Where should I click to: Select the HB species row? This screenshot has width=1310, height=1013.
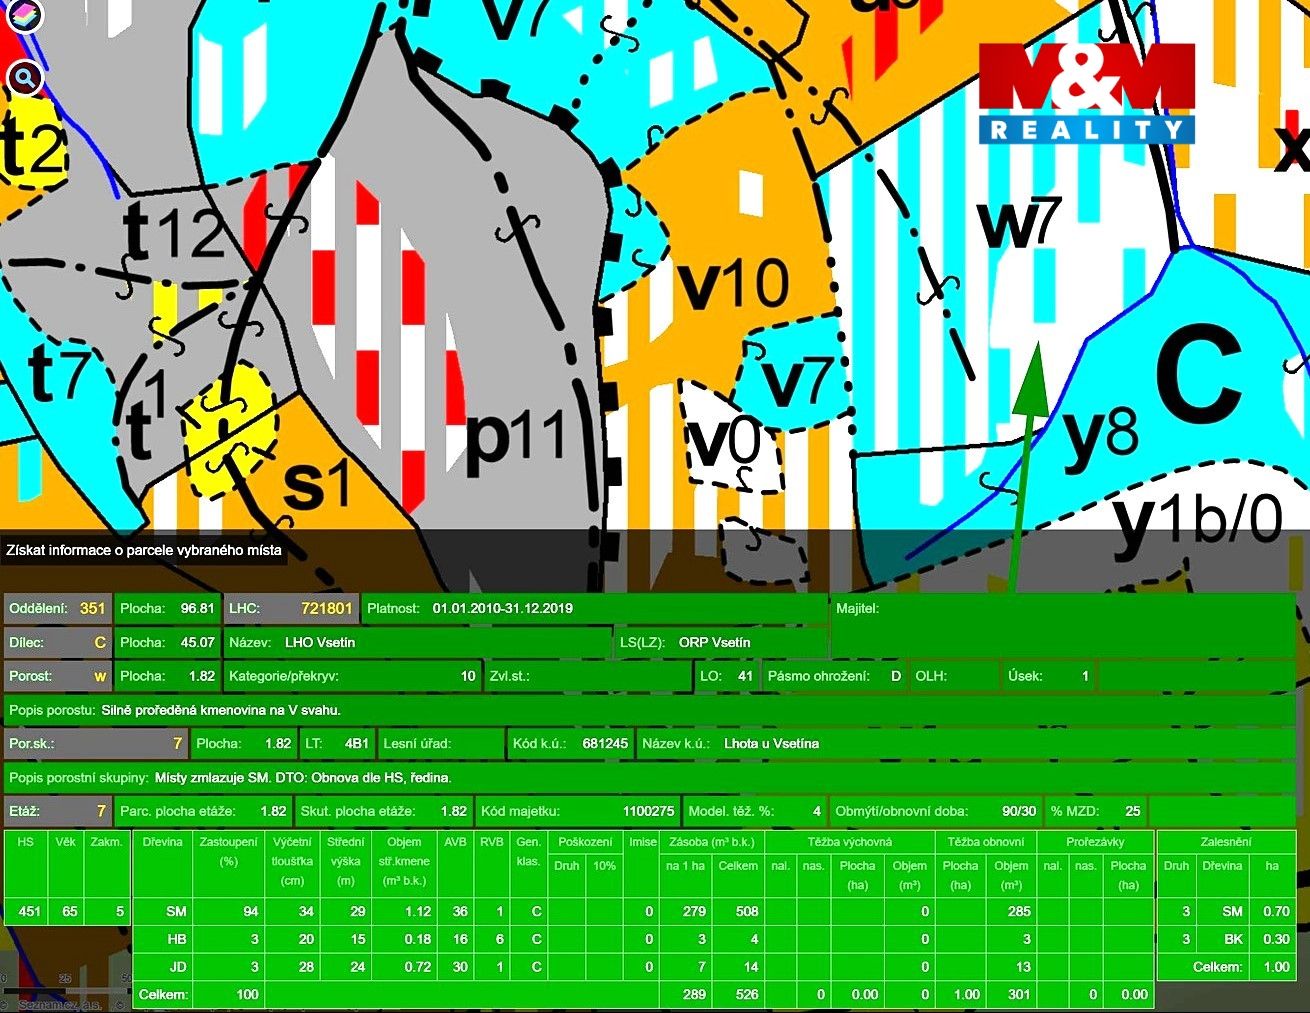pyautogui.click(x=176, y=939)
